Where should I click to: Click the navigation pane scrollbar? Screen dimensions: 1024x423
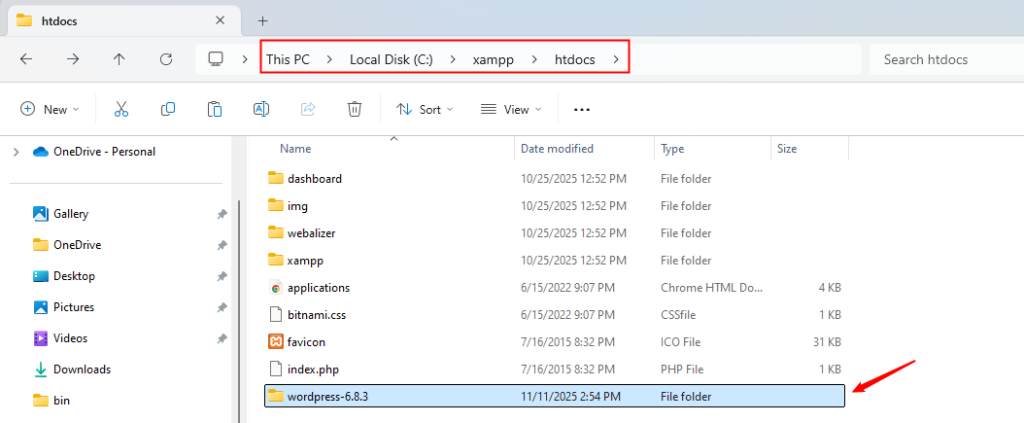(239, 310)
